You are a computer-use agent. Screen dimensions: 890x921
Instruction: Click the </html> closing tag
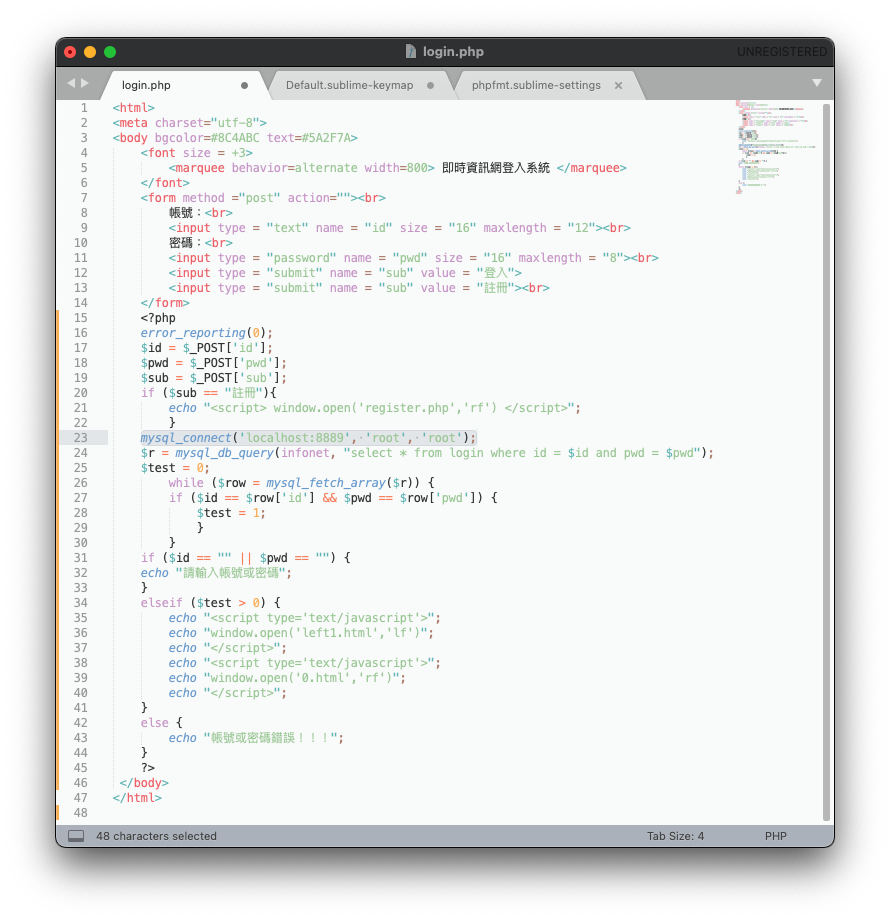137,798
